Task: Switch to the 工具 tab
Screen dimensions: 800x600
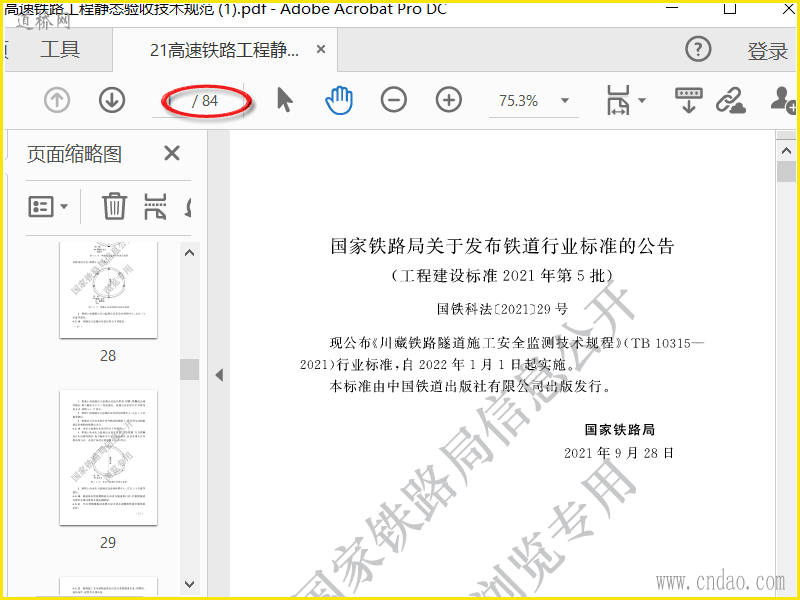Action: tap(60, 49)
